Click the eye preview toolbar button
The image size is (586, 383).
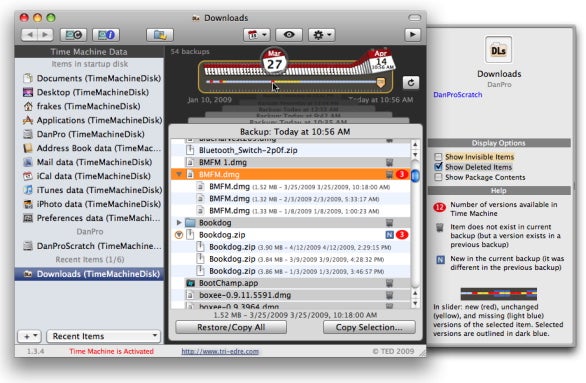coord(289,35)
